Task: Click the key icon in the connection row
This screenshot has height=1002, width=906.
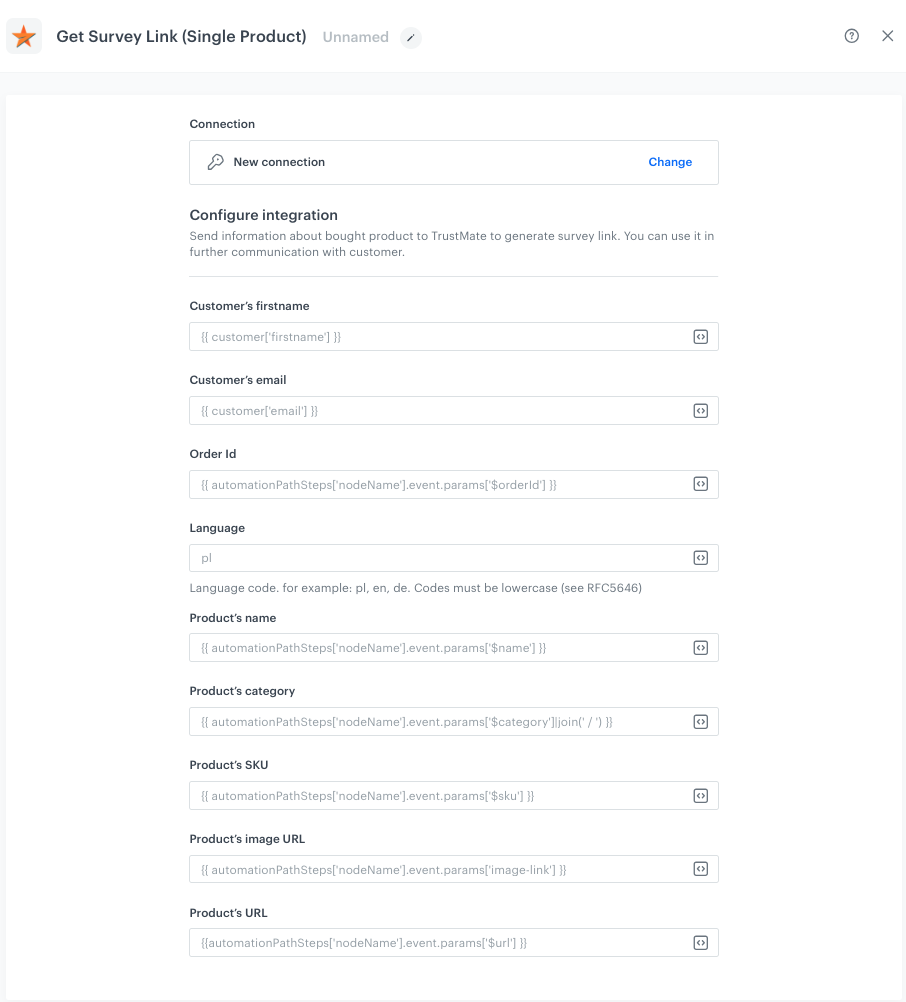Action: point(216,161)
